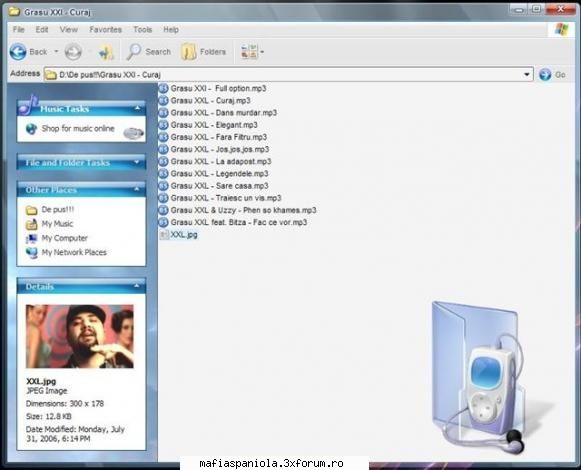Open My Music link
The width and height of the screenshot is (581, 470).
pos(57,224)
